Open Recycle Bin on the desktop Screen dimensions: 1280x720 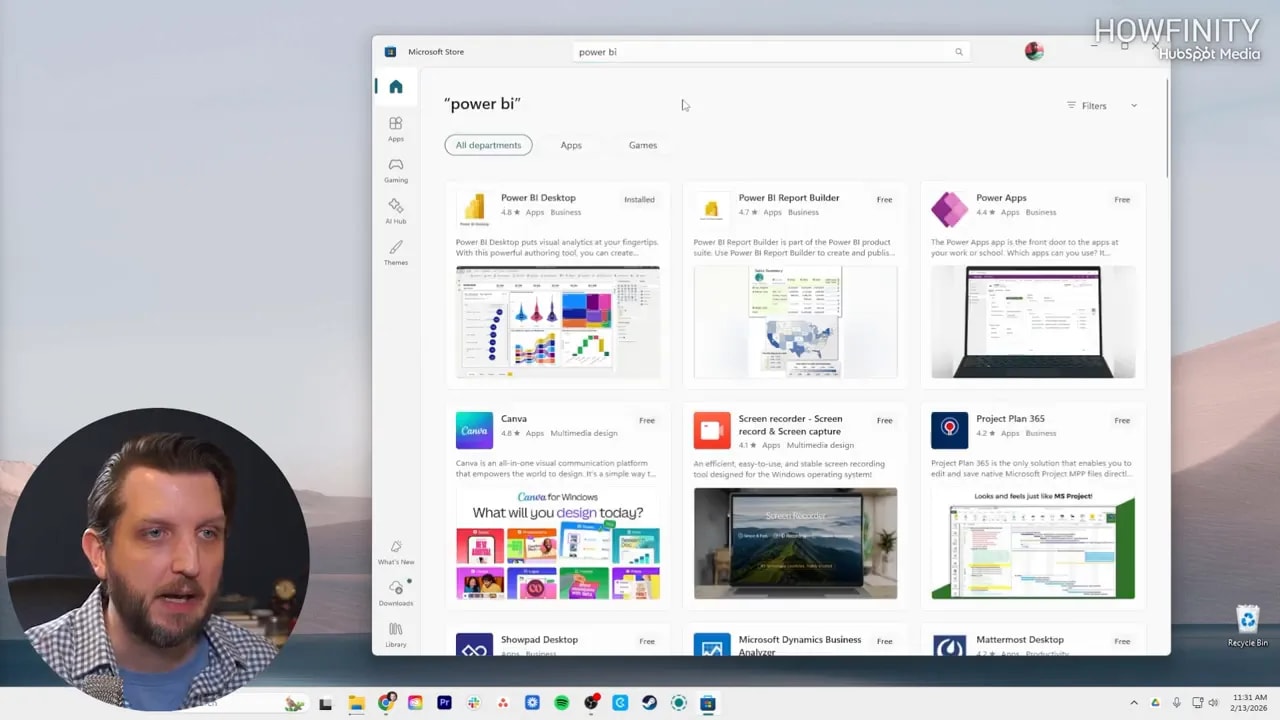coord(1247,626)
